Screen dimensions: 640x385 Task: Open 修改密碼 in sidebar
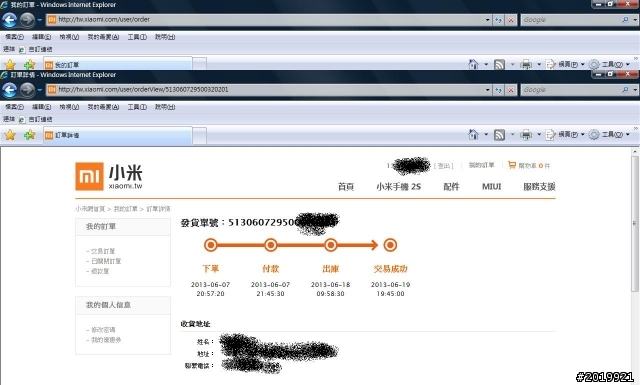coord(103,329)
